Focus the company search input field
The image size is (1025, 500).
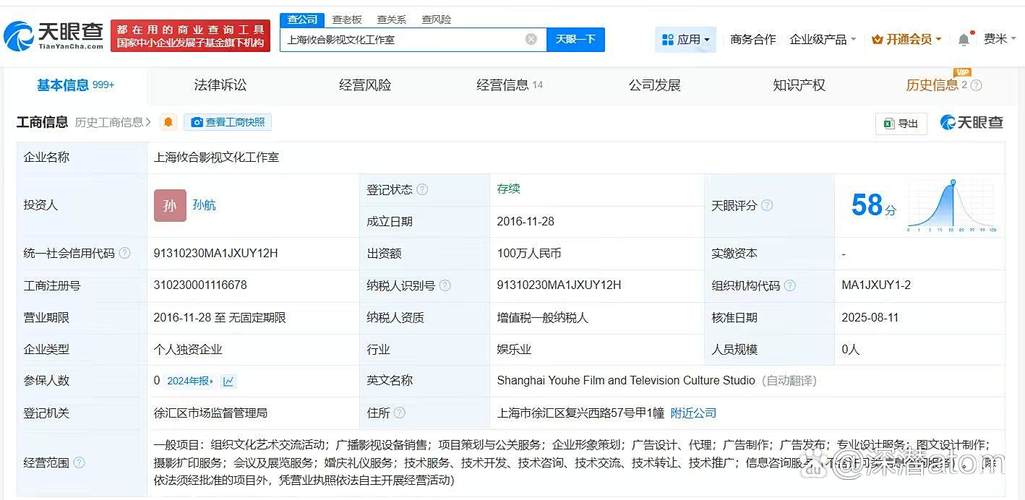[x=403, y=39]
